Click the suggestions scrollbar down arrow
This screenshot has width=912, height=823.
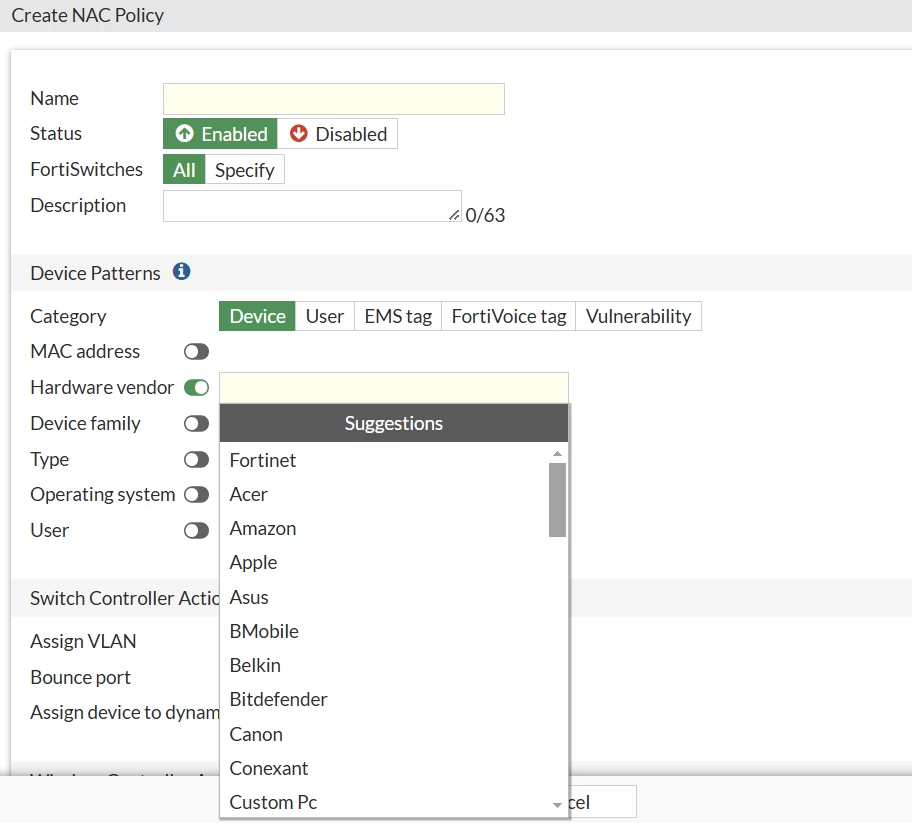(x=557, y=805)
